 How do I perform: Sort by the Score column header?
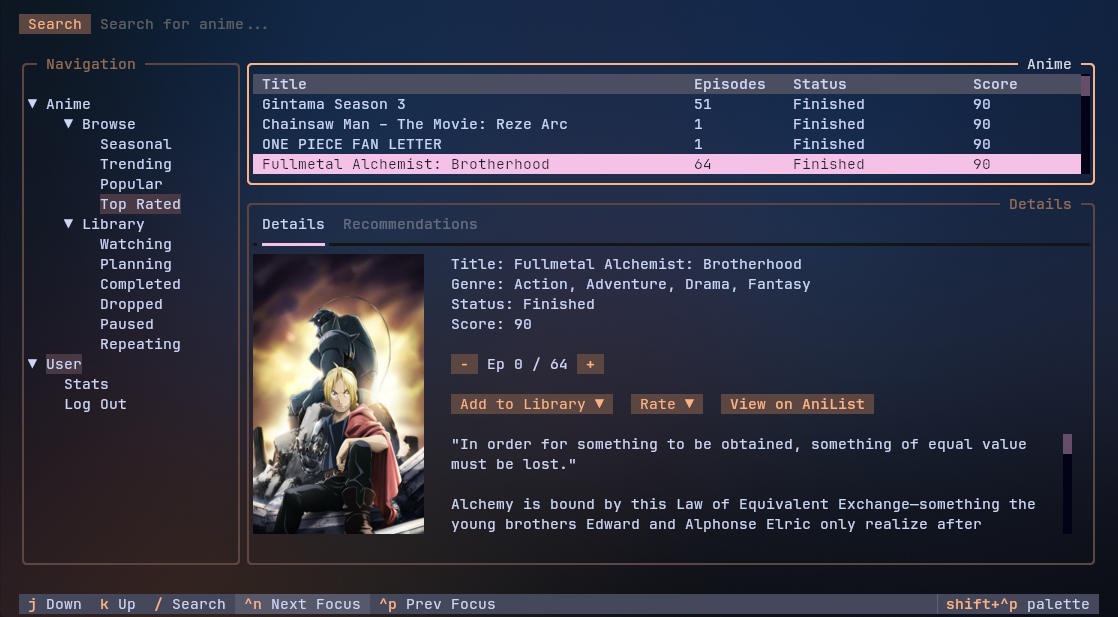coord(995,84)
